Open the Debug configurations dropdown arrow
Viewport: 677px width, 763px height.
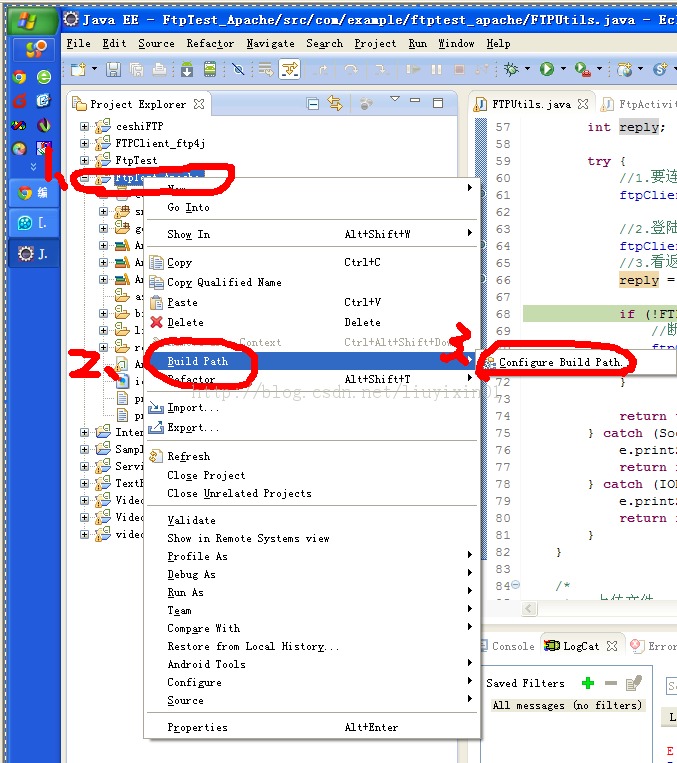click(x=527, y=69)
